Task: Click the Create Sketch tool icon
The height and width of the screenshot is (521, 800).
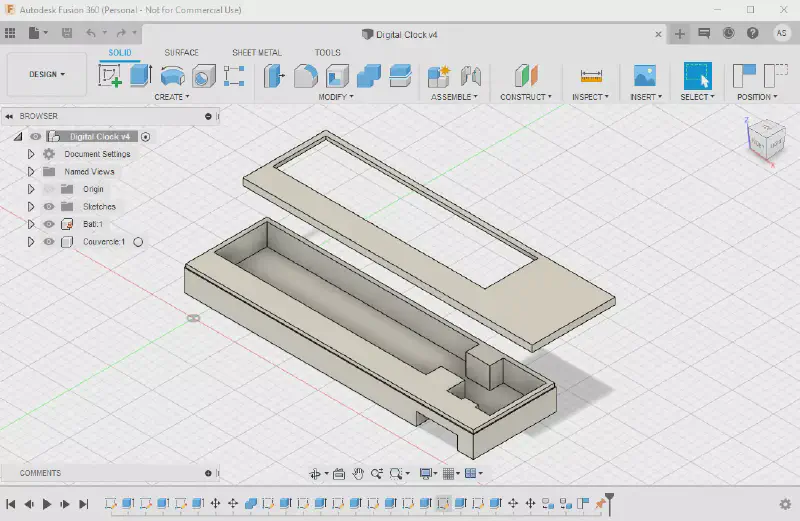Action: [x=110, y=76]
